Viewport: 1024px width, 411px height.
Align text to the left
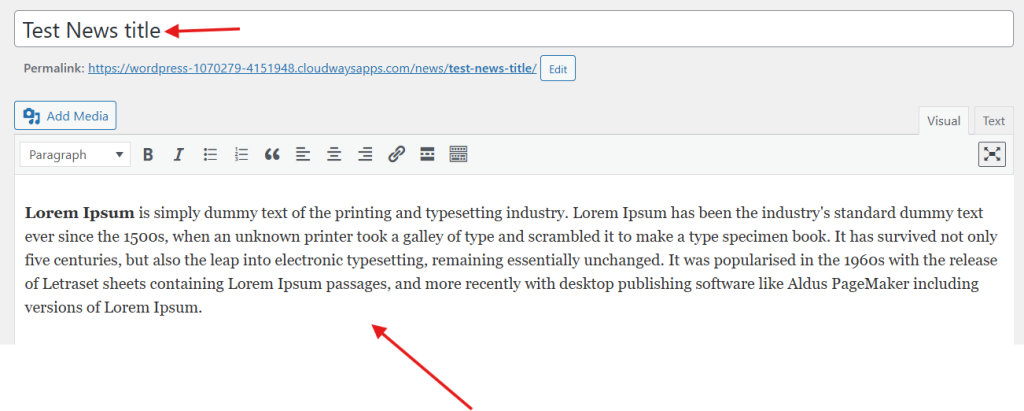coord(303,154)
